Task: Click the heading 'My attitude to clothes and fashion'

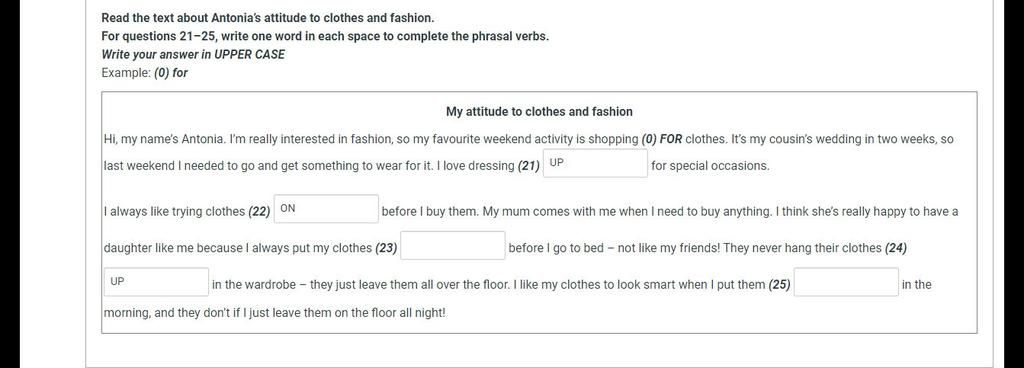Action: click(539, 112)
